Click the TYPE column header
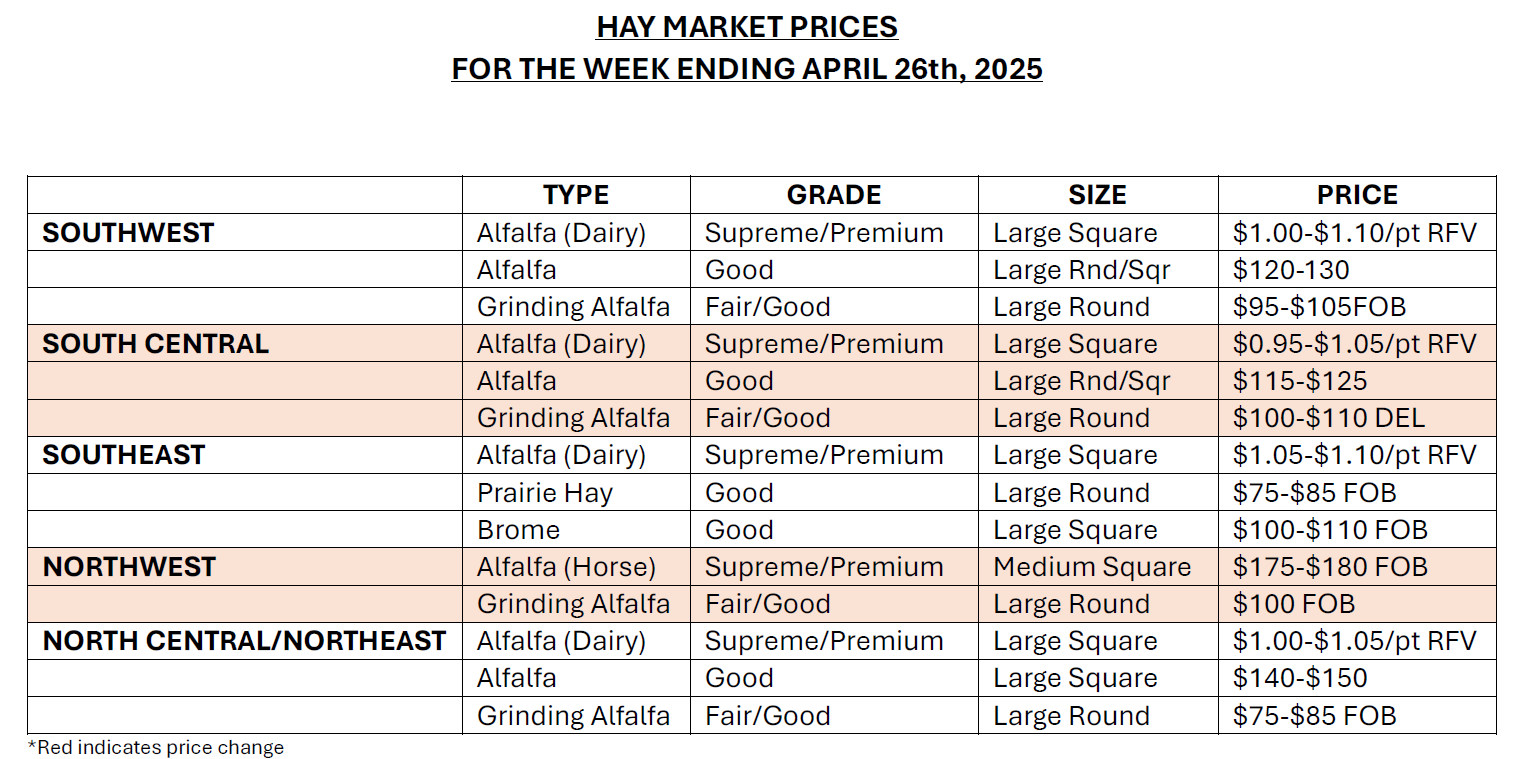Viewport: 1526px width, 759px height. pyautogui.click(x=576, y=195)
